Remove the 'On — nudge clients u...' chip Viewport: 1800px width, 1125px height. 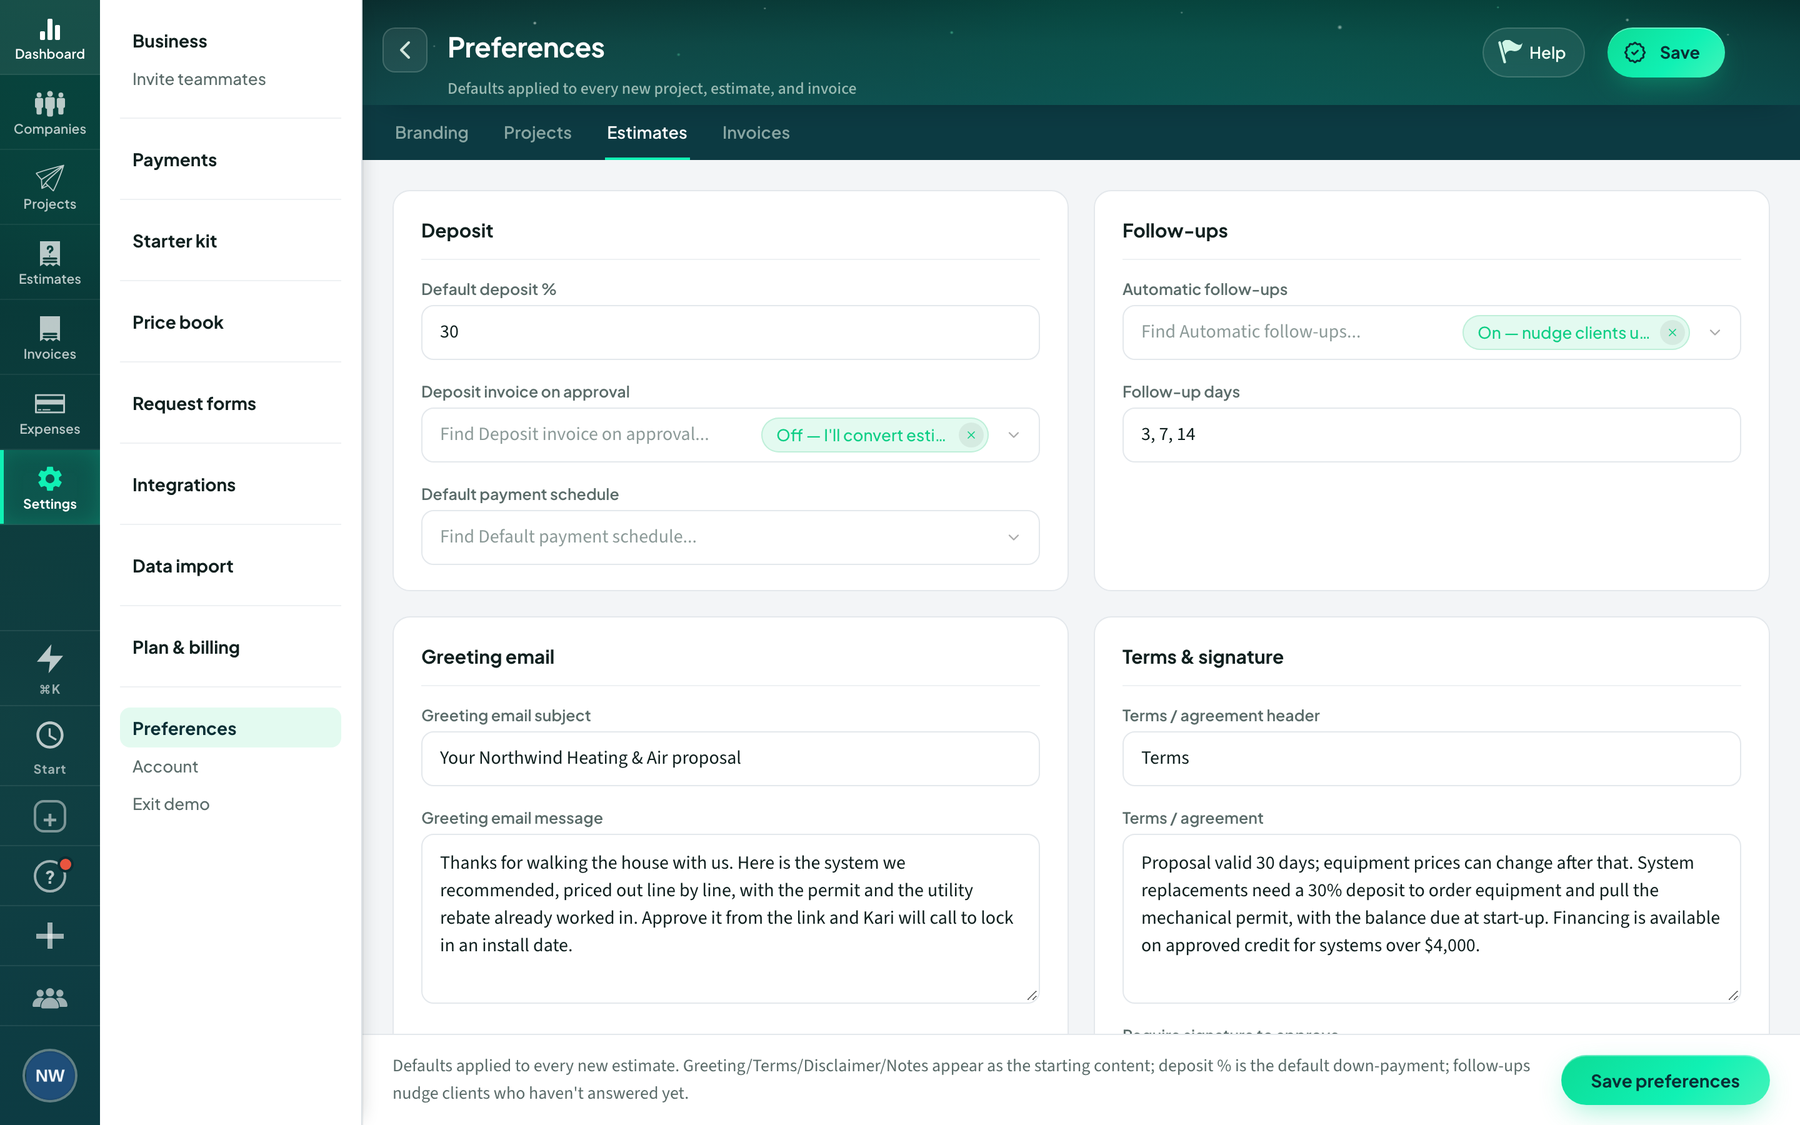[x=1672, y=333]
